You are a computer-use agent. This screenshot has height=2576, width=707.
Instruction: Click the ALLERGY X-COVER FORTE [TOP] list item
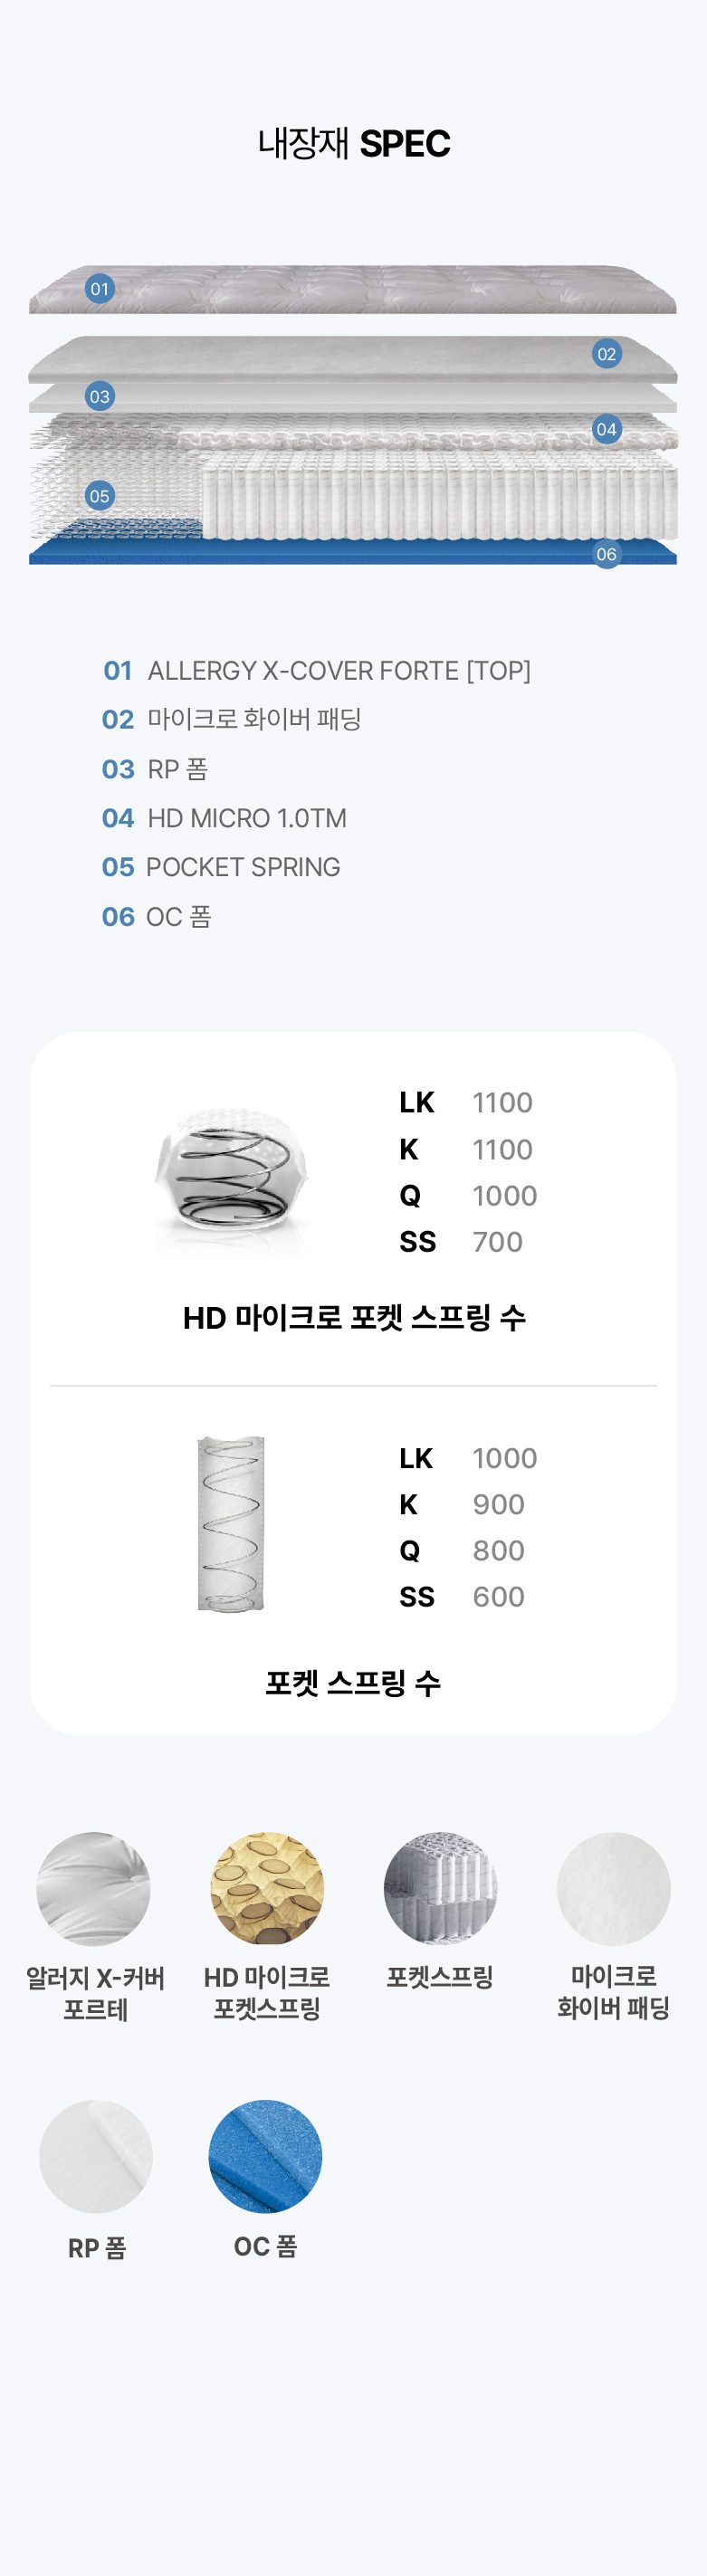[x=317, y=670]
